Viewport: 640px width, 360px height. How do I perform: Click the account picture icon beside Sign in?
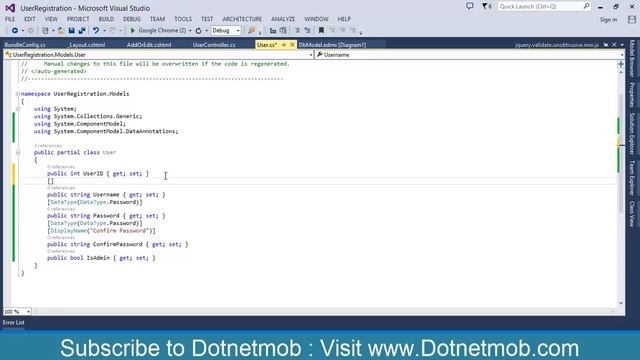(x=632, y=19)
